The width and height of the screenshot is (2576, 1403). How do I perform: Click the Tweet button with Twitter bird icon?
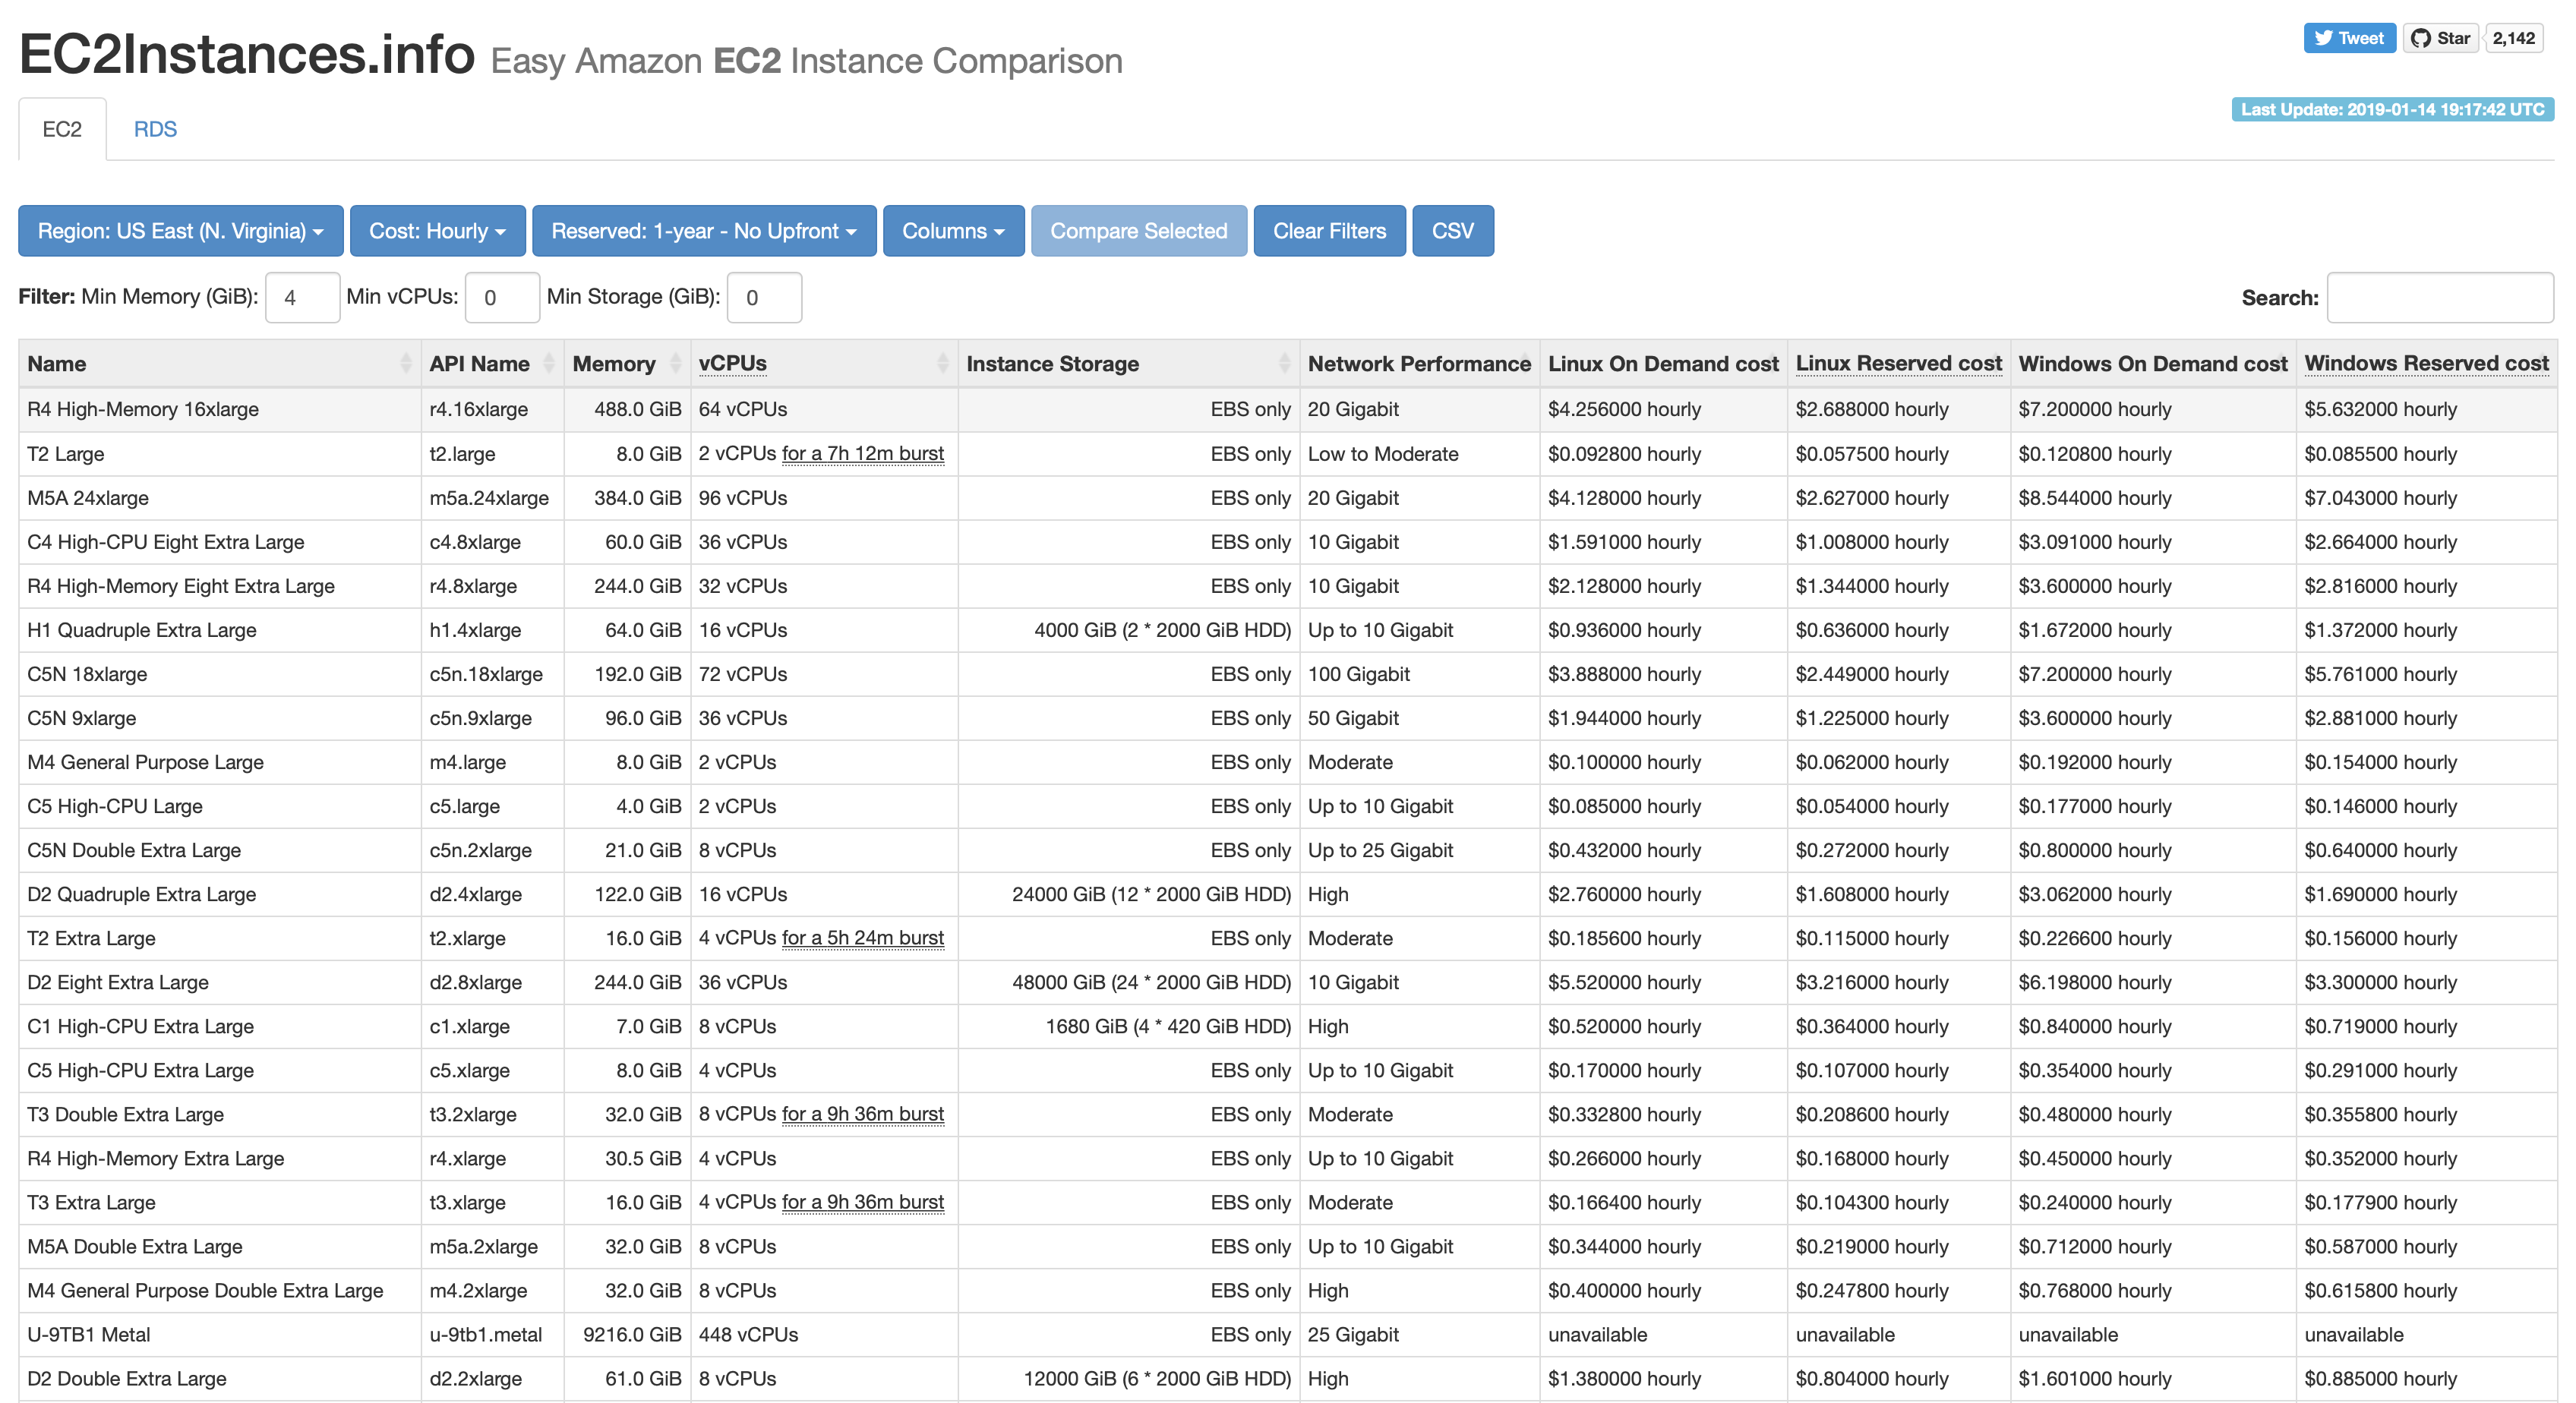pyautogui.click(x=2349, y=38)
